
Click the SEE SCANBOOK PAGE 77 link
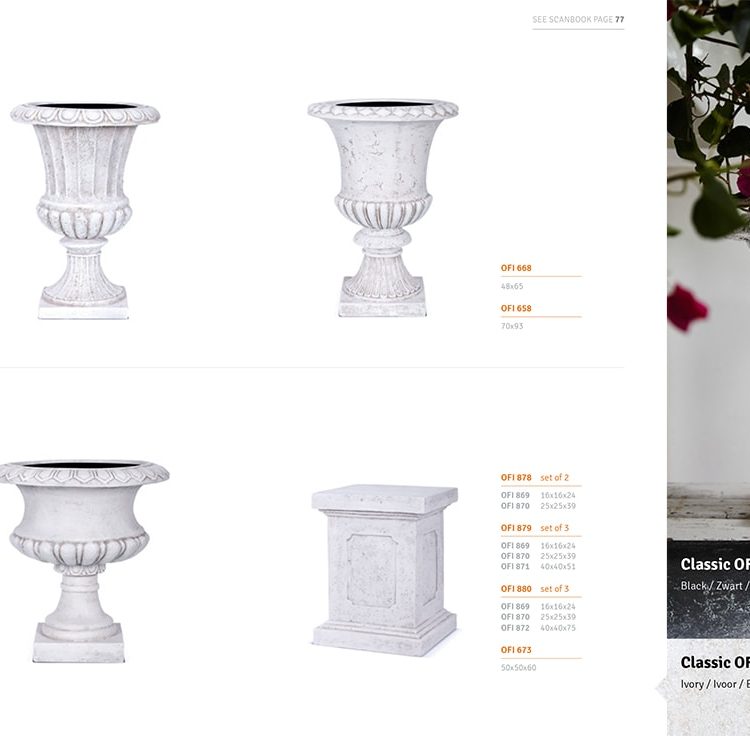click(x=578, y=20)
